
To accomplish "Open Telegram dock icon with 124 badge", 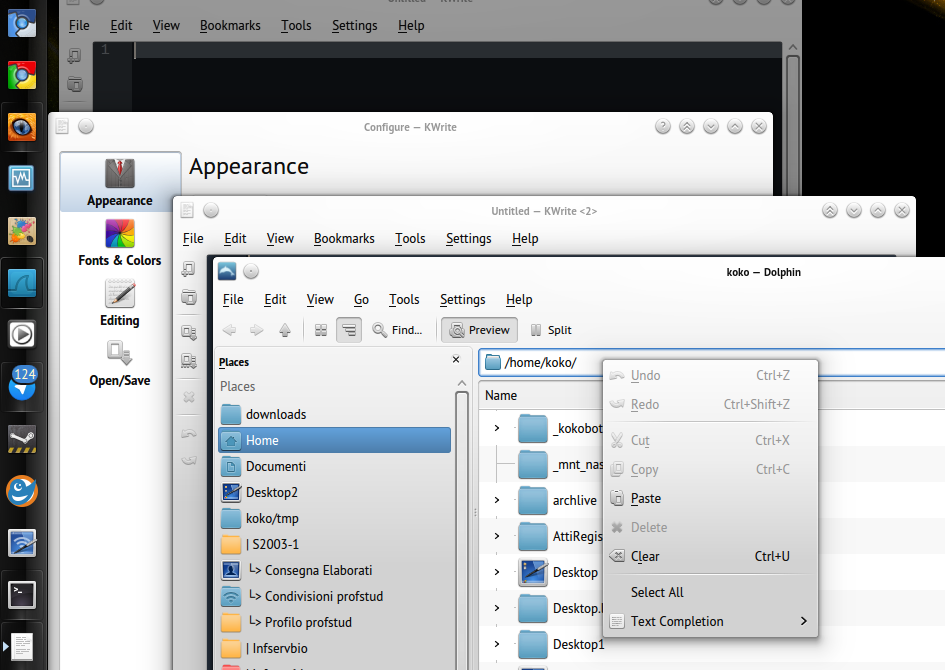I will coord(22,383).
